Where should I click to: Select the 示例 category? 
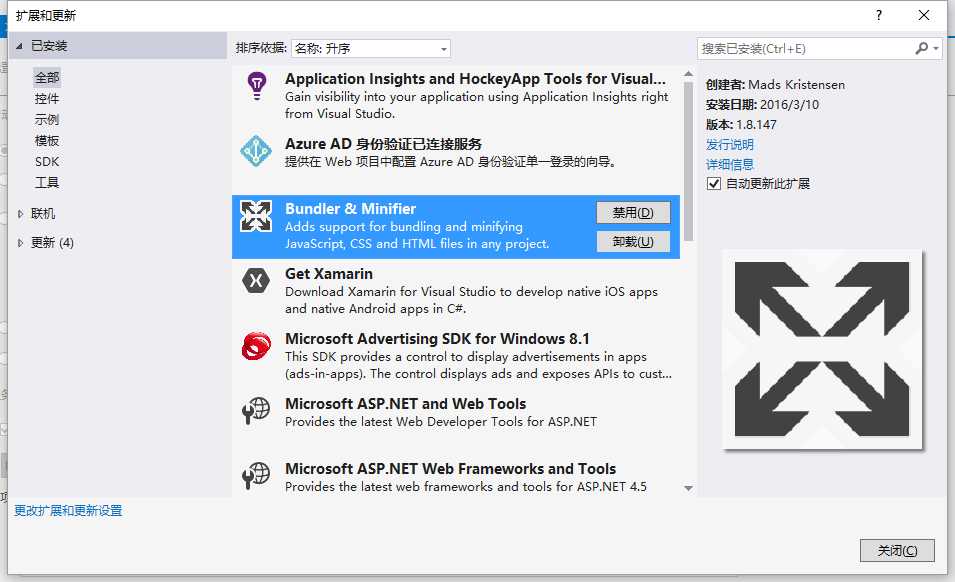point(47,119)
